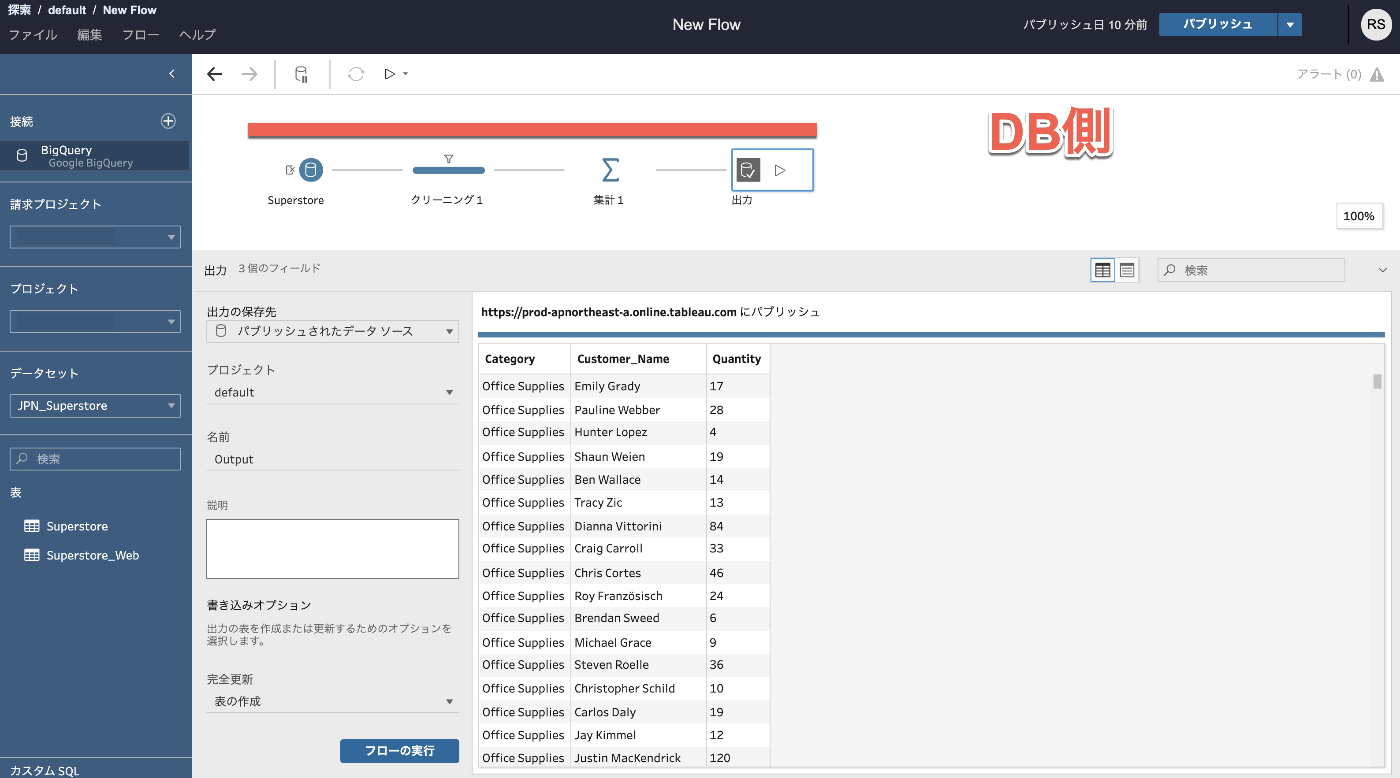Open the 表の作成 write option dropdown
This screenshot has height=778, width=1400.
(x=332, y=701)
